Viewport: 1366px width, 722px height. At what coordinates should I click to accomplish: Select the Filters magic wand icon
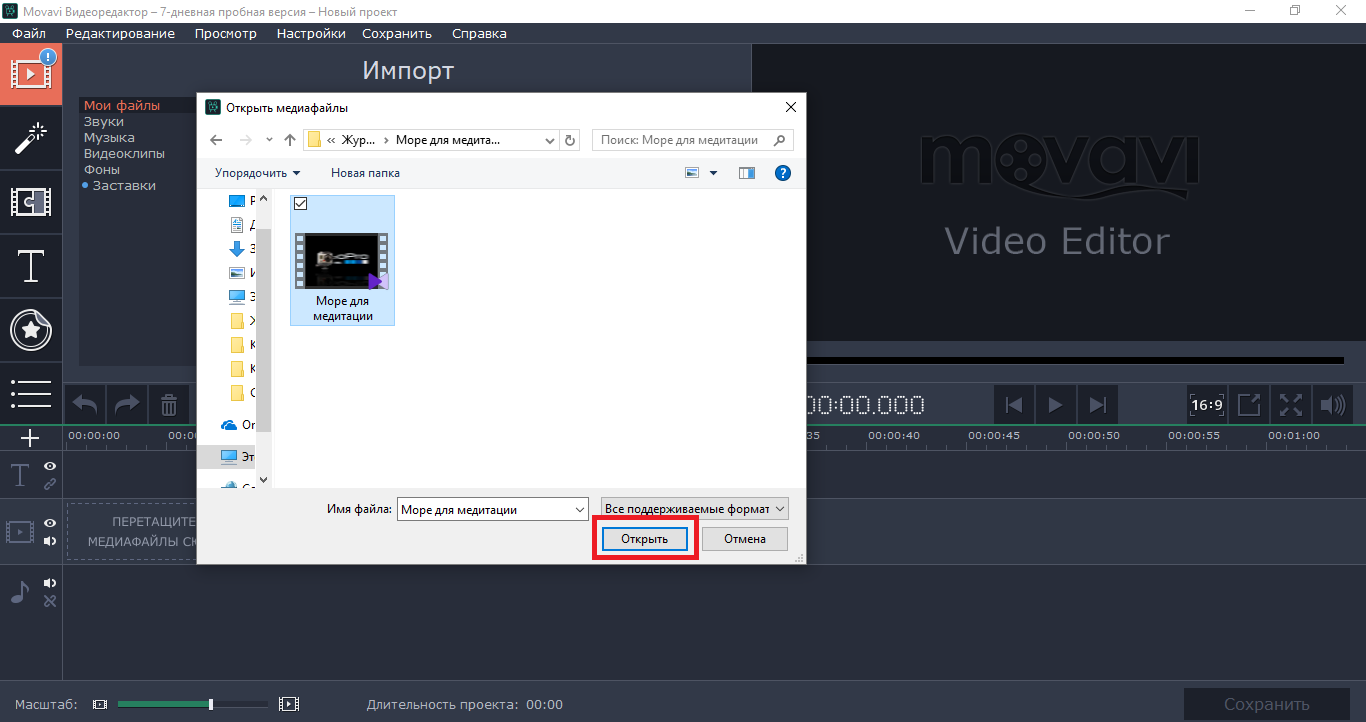31,138
